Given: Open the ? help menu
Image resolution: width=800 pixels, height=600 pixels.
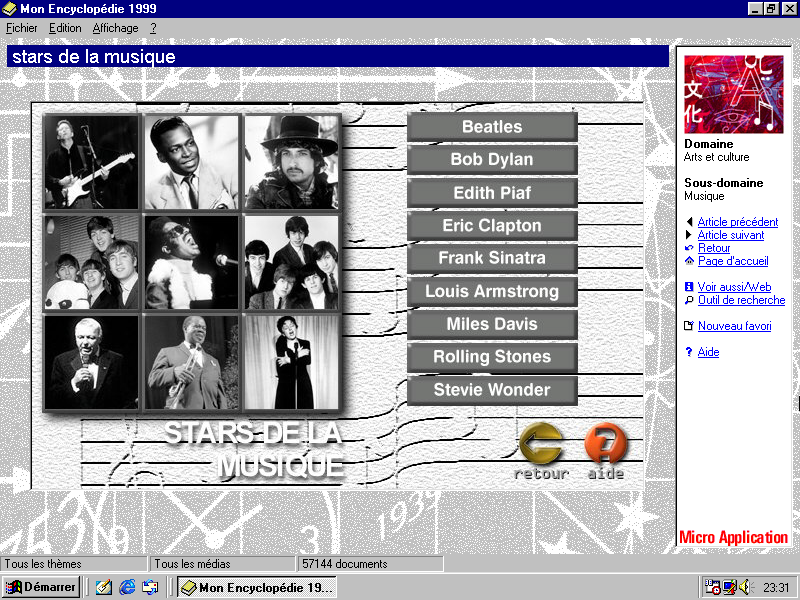Looking at the screenshot, I should pyautogui.click(x=153, y=28).
